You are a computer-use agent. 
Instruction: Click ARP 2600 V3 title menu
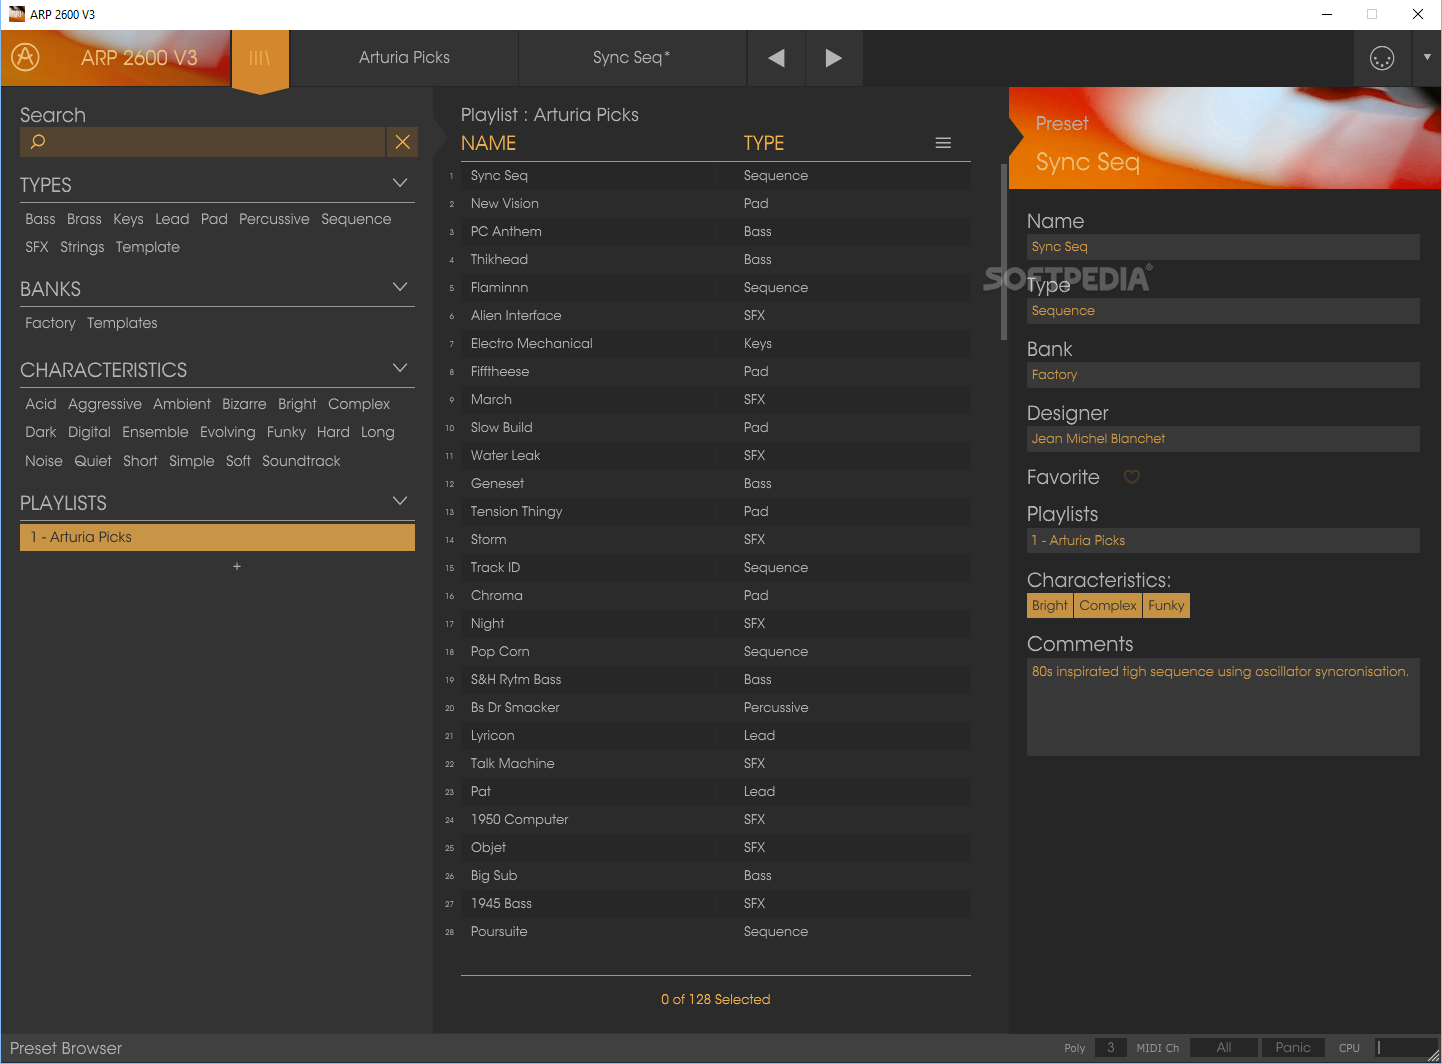139,58
